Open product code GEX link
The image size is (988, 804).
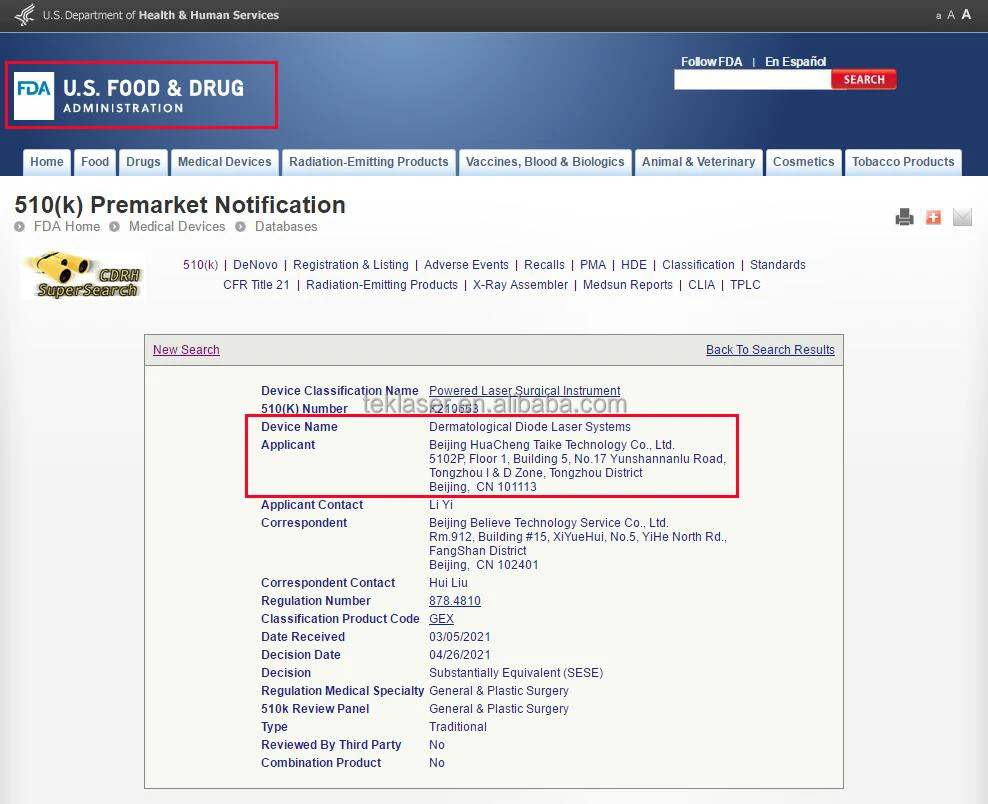(441, 619)
